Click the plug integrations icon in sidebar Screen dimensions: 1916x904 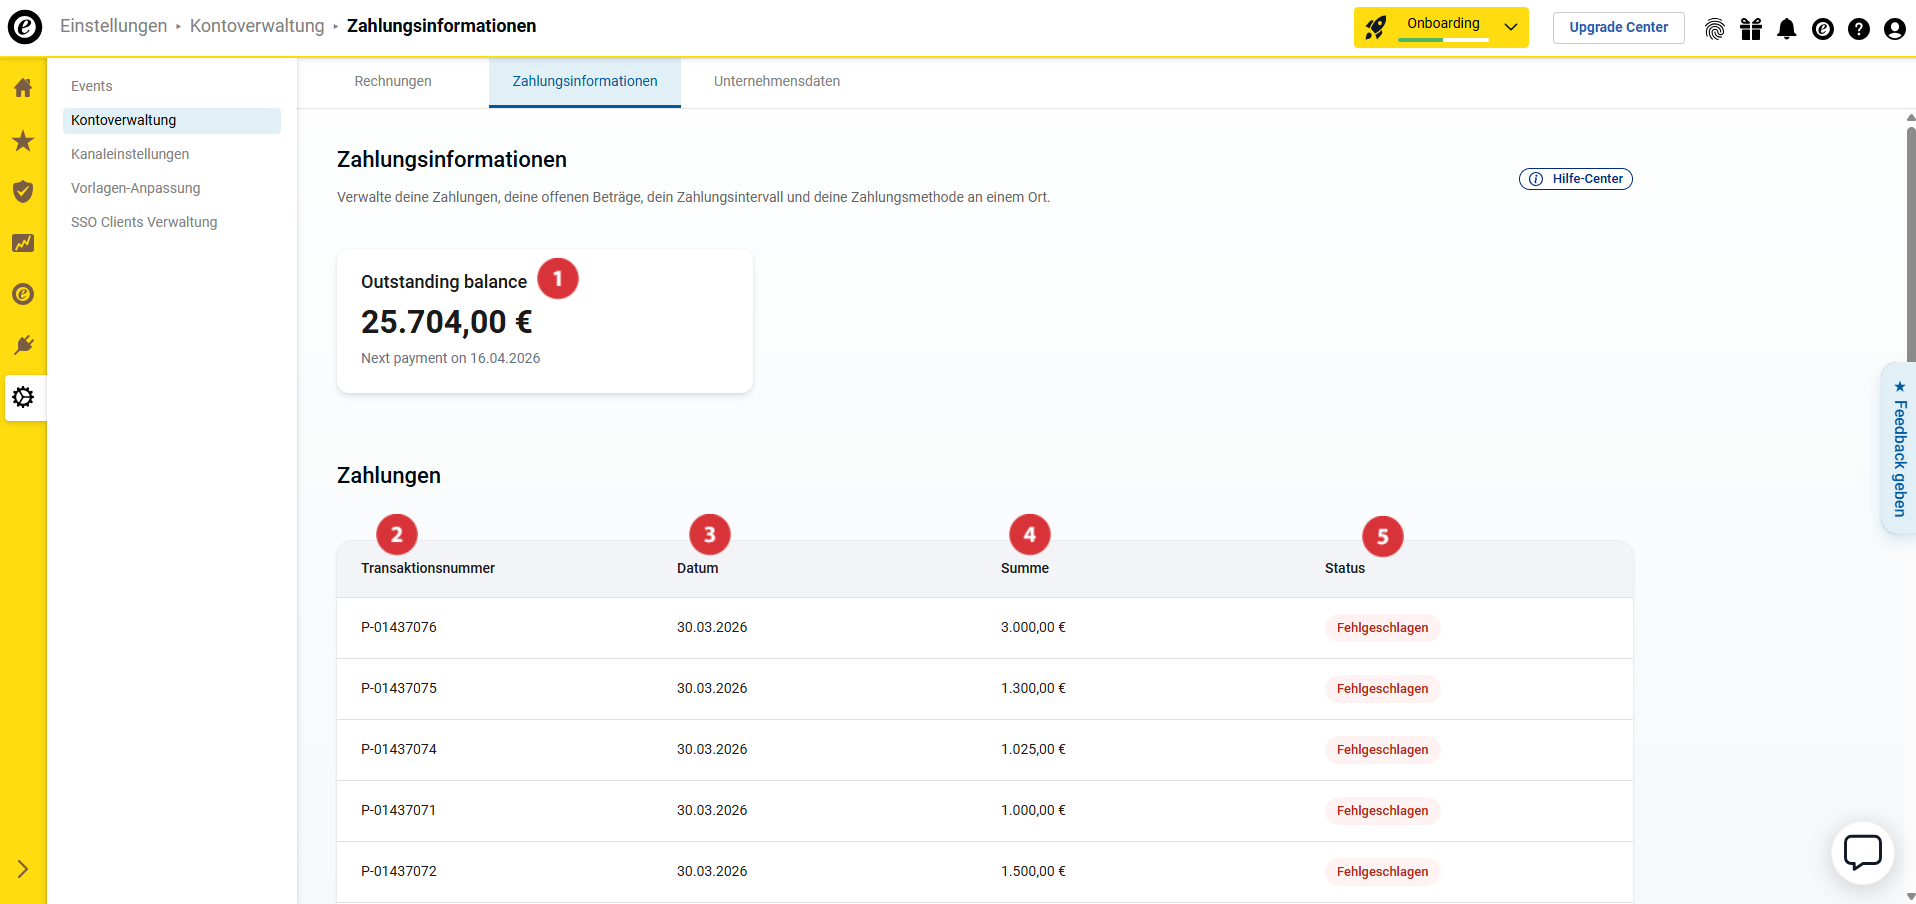pyautogui.click(x=23, y=345)
